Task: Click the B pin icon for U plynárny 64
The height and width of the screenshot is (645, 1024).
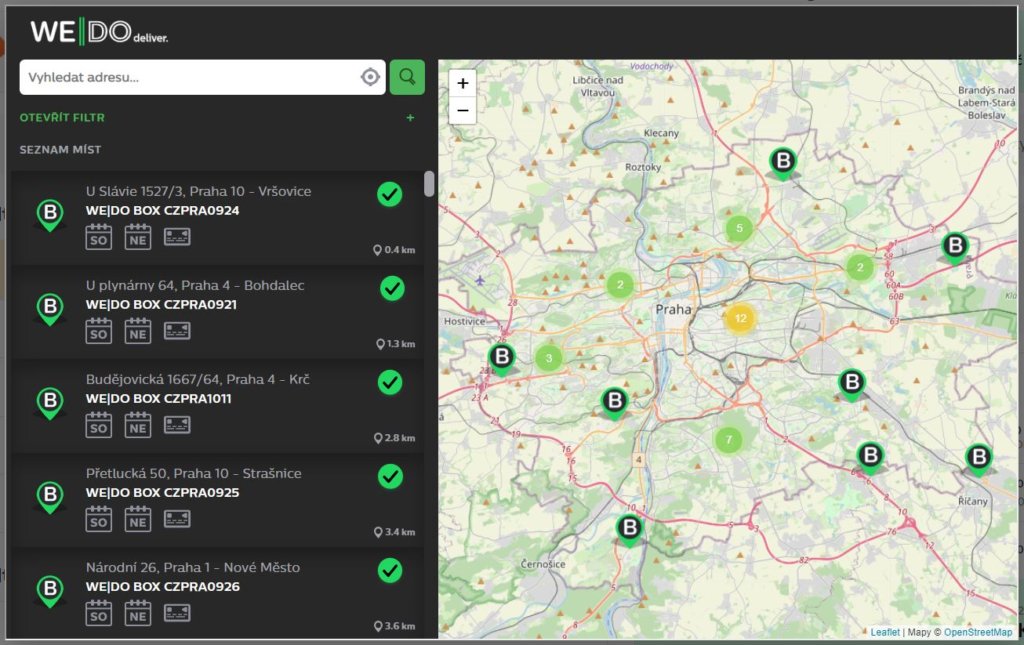Action: pos(50,309)
